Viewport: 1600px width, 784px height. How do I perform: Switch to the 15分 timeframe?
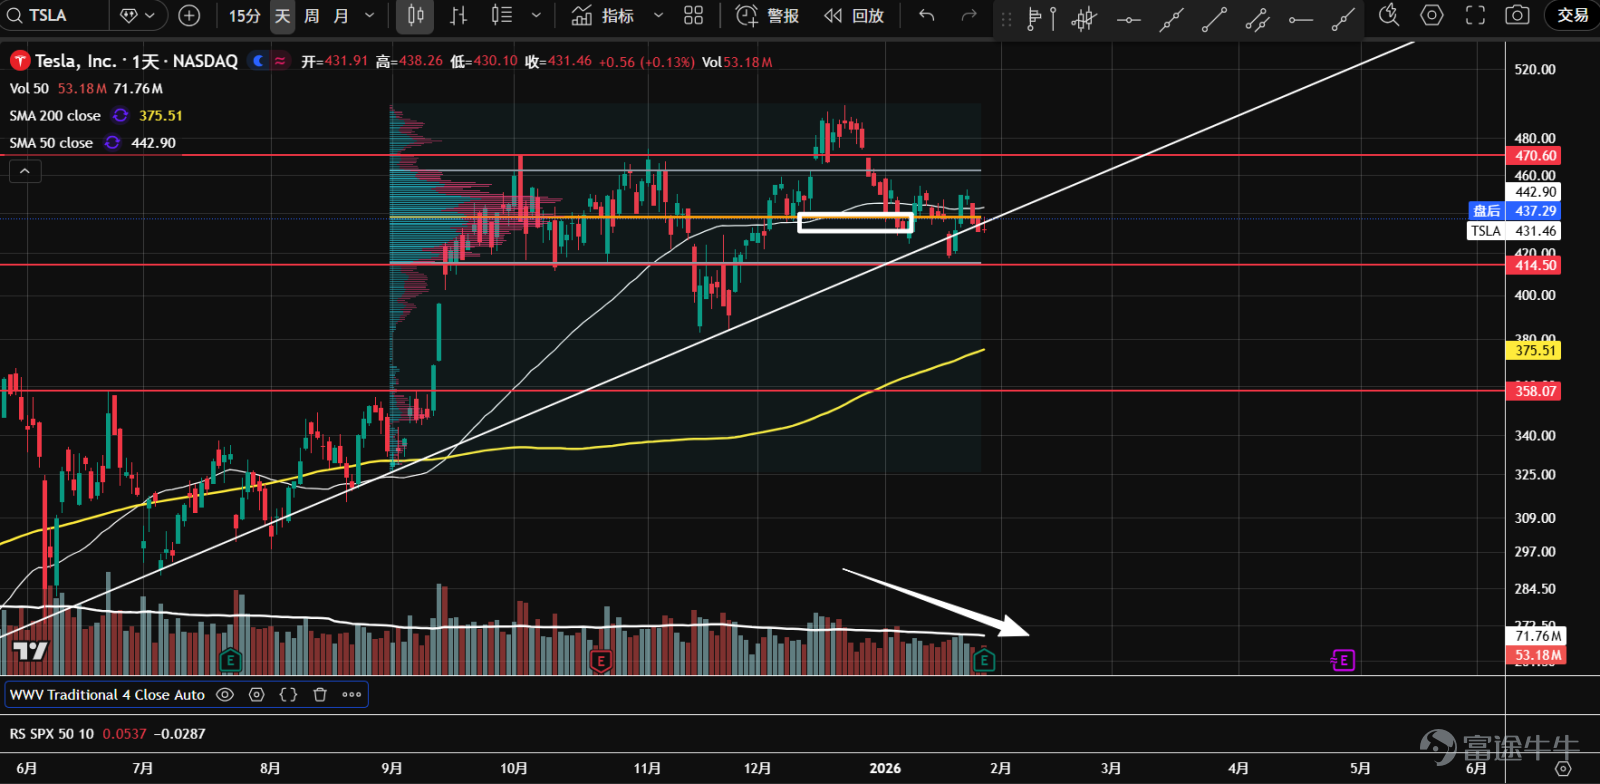(244, 15)
